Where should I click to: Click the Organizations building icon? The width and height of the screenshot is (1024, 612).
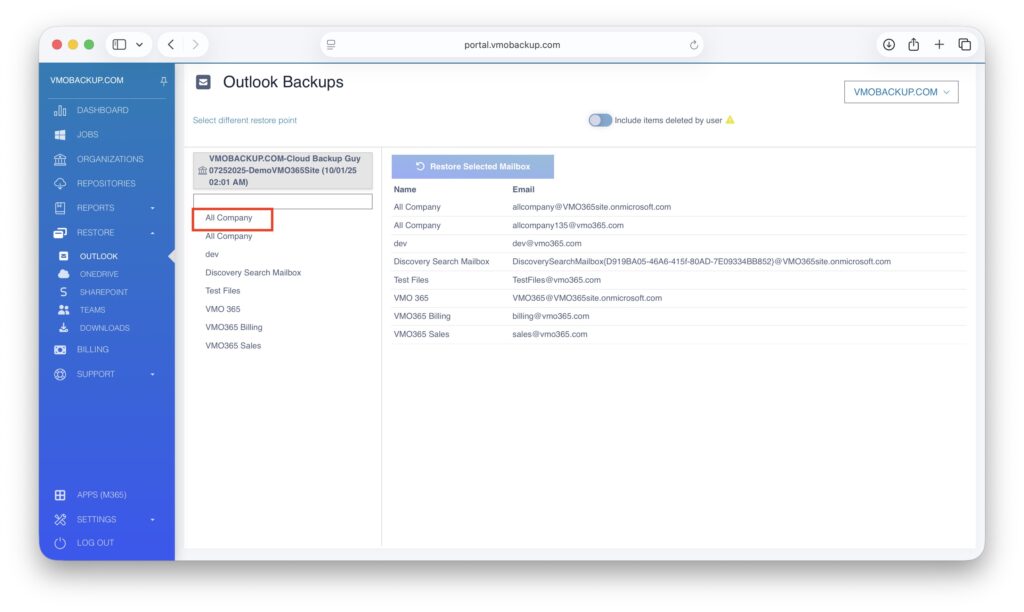(x=60, y=159)
